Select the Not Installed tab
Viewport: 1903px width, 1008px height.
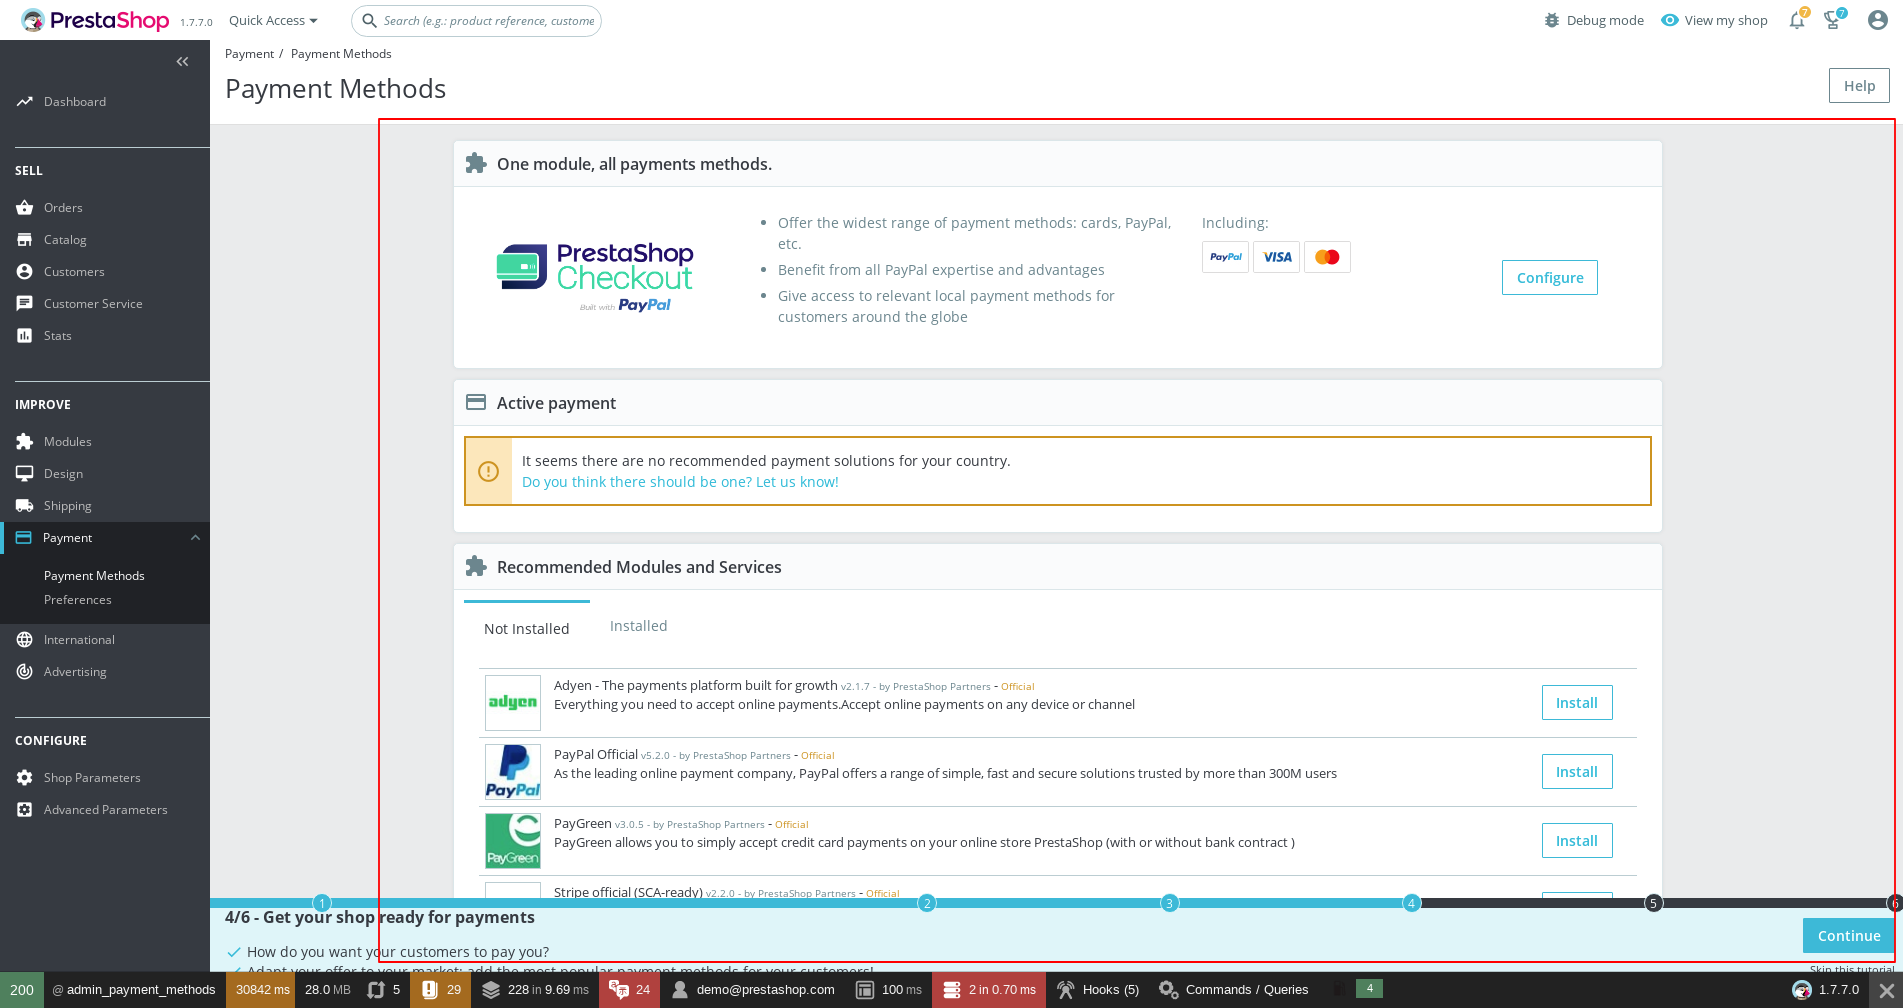pyautogui.click(x=526, y=628)
